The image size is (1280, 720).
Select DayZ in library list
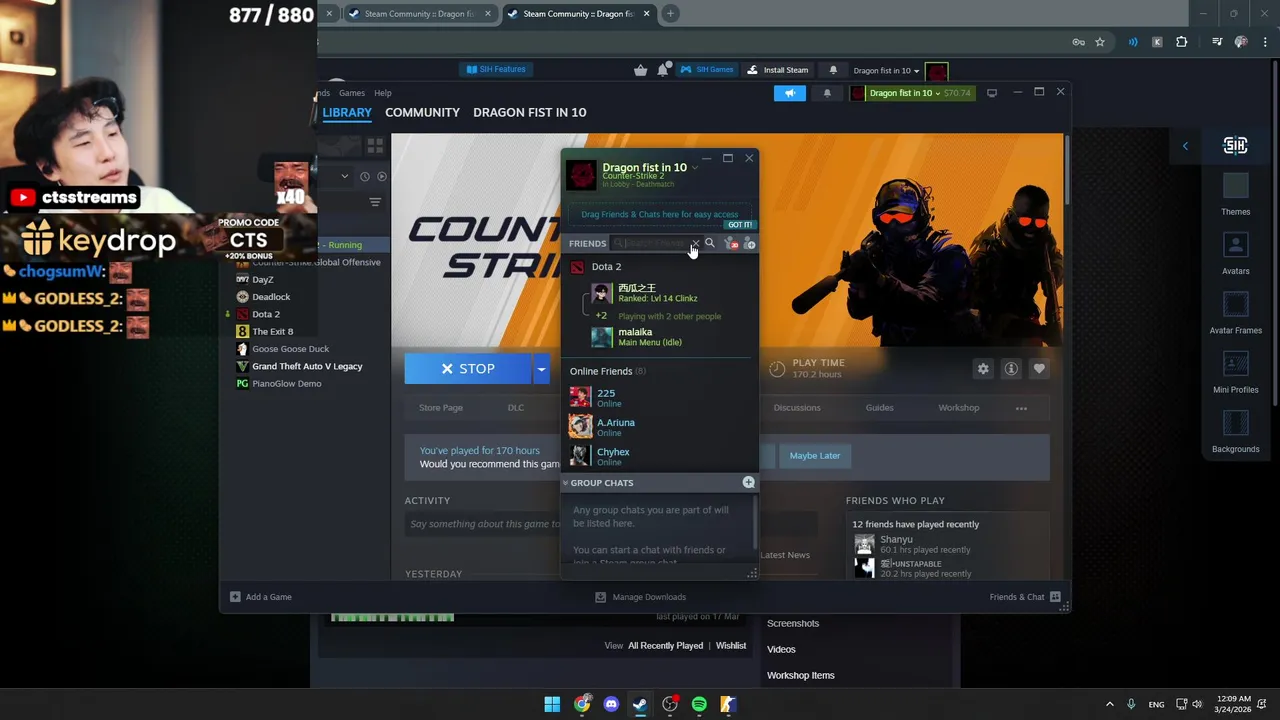pyautogui.click(x=263, y=280)
